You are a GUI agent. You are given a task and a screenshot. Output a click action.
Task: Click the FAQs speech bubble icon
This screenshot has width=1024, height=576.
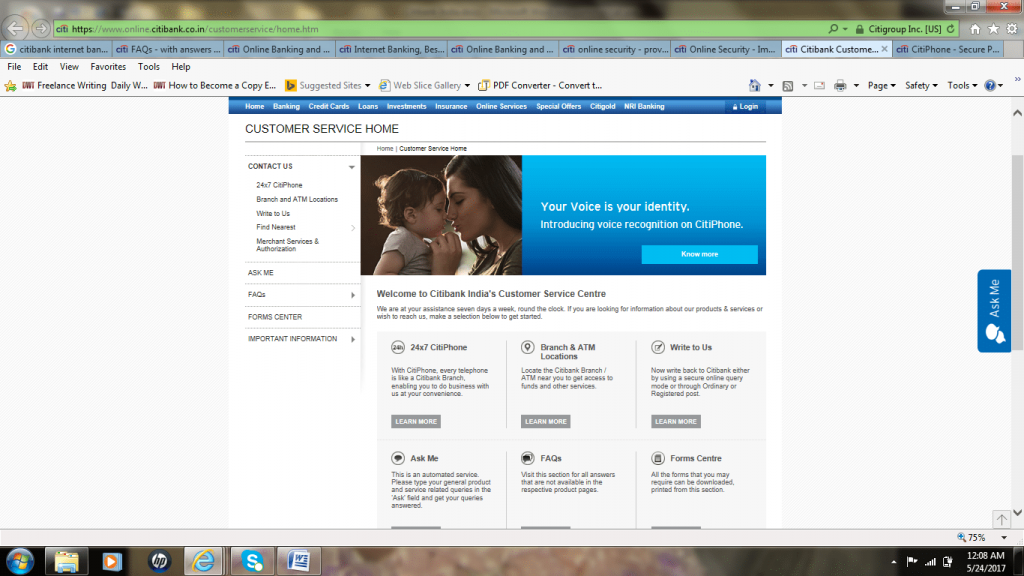(526, 457)
